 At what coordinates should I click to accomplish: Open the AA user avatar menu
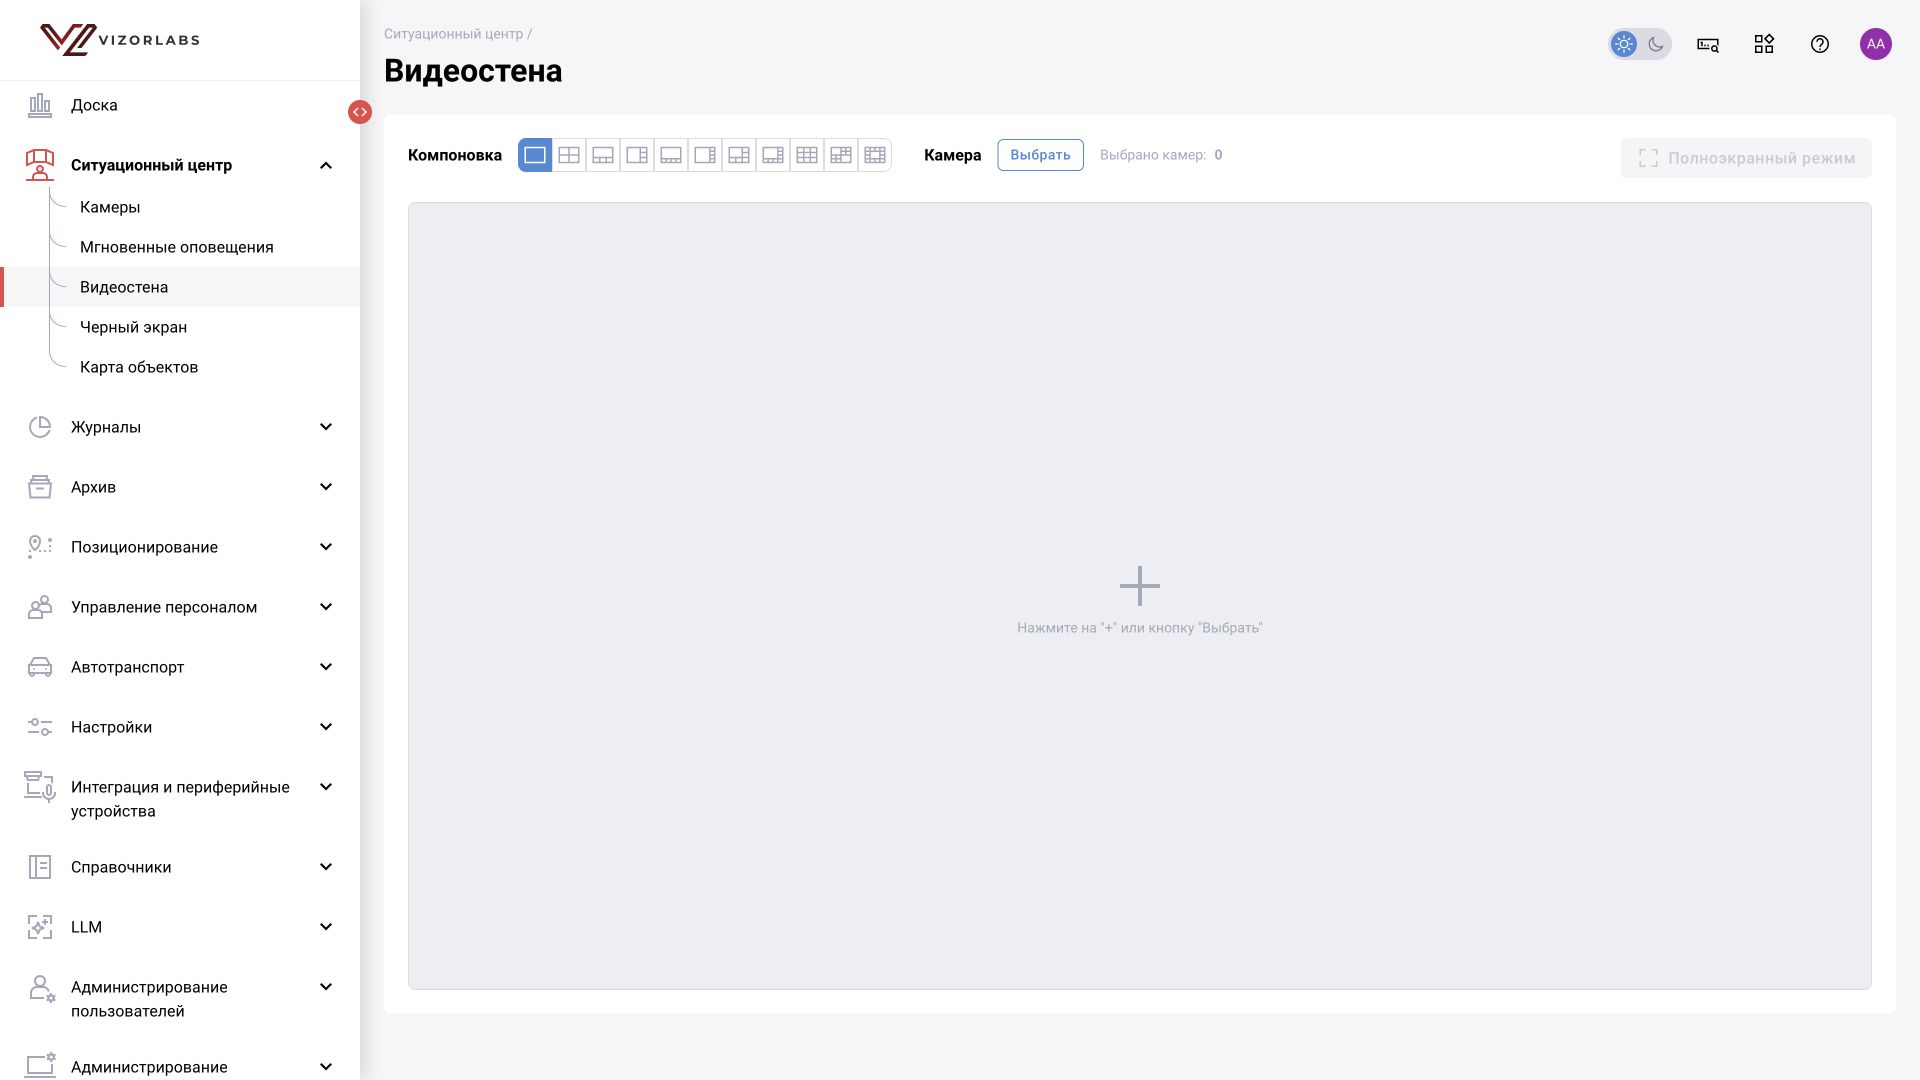(1876, 44)
